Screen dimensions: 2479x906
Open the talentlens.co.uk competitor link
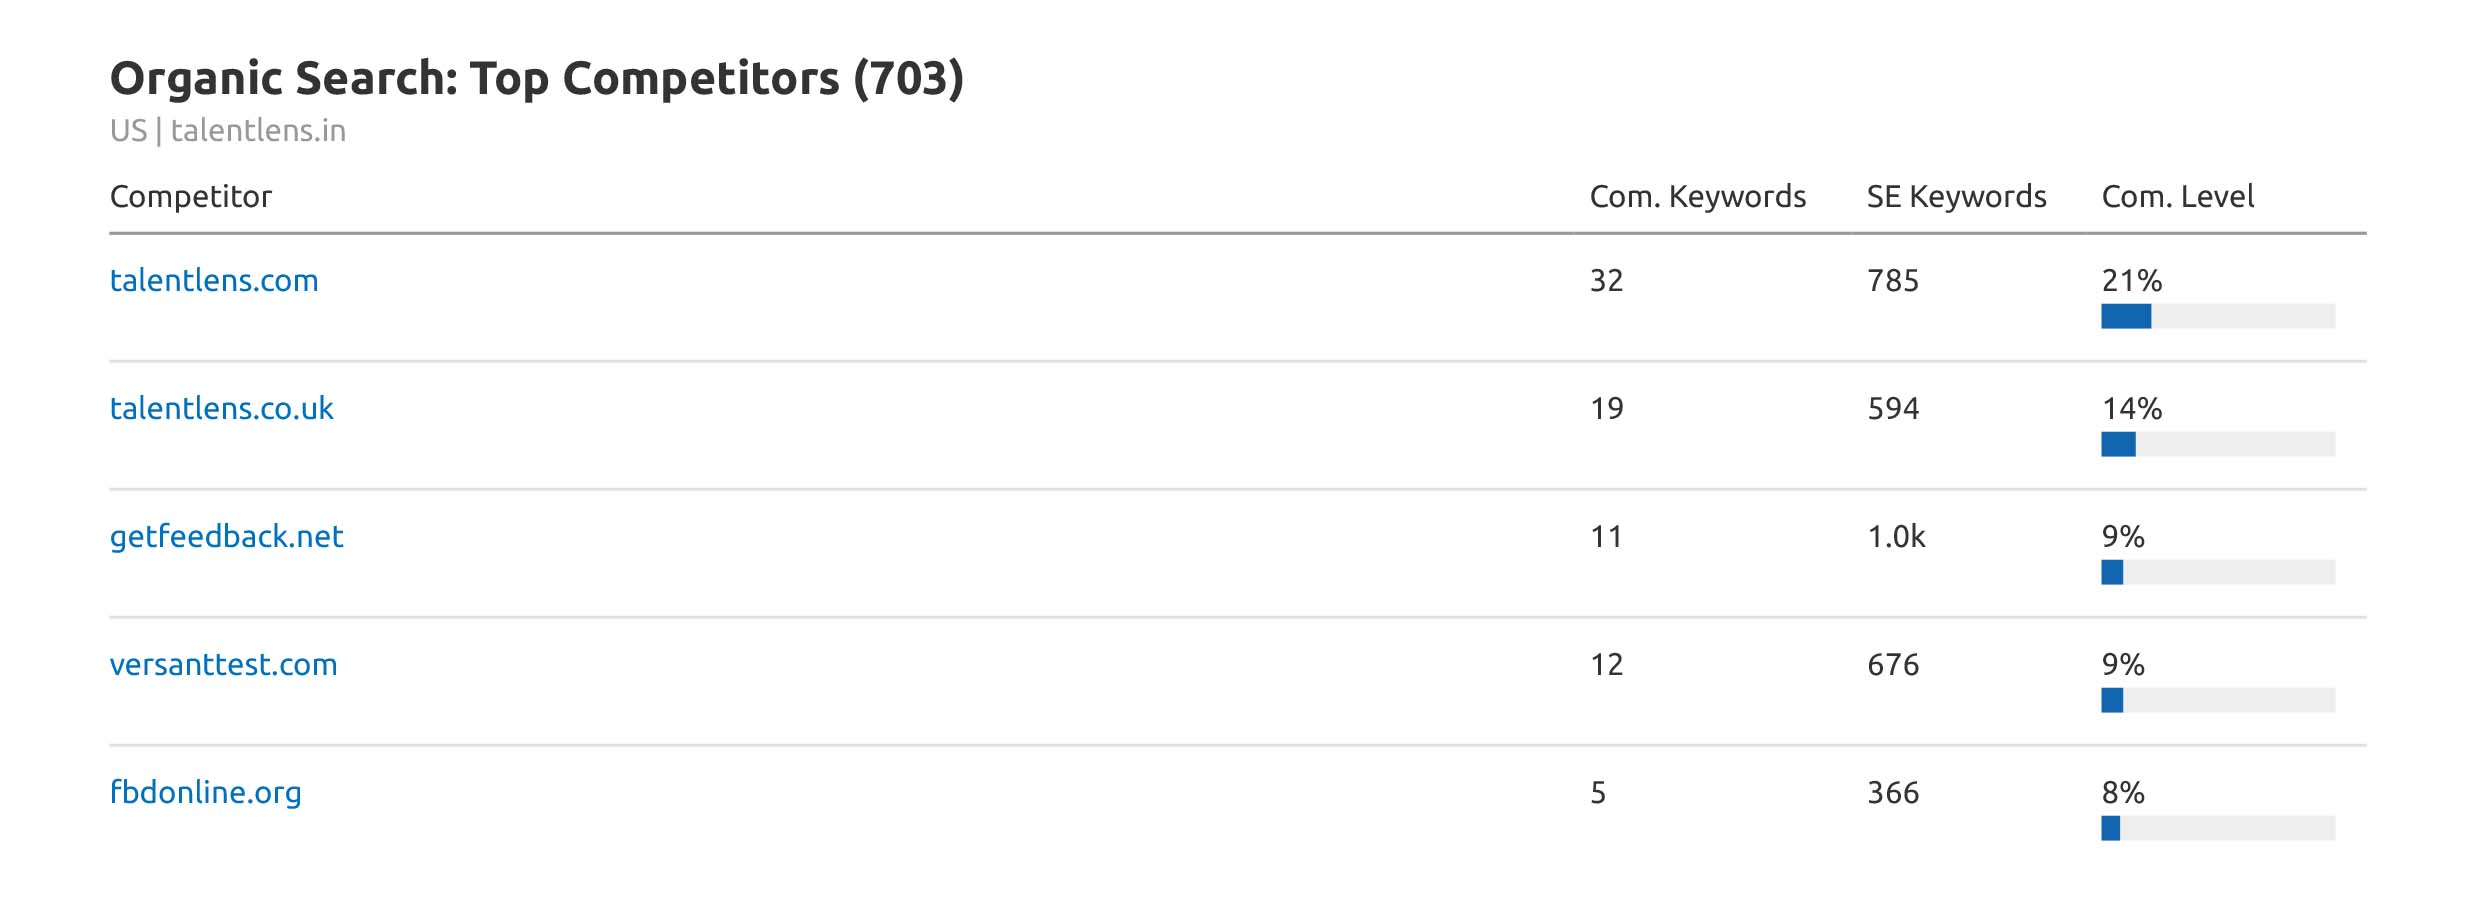(x=221, y=409)
